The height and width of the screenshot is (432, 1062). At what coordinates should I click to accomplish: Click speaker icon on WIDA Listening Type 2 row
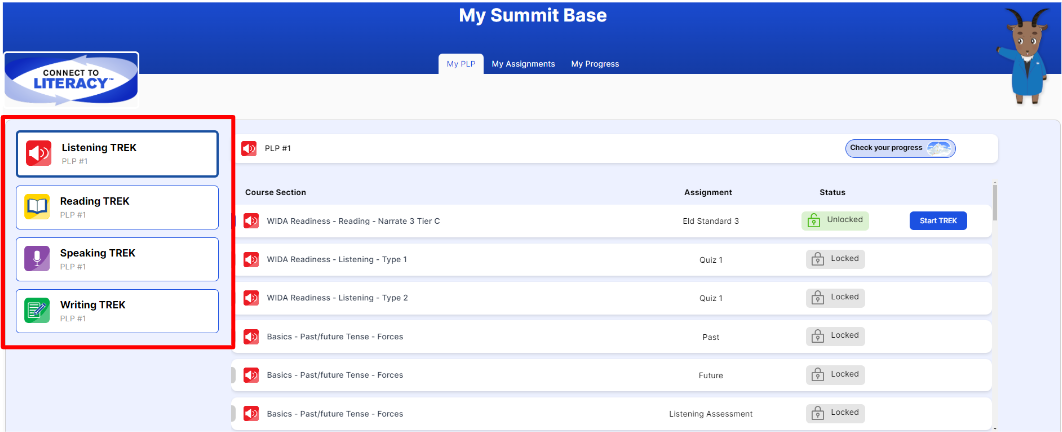coord(251,298)
